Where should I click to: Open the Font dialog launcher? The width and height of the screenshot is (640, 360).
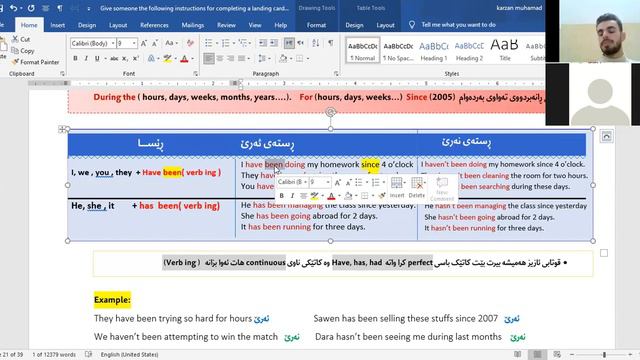pyautogui.click(x=196, y=74)
